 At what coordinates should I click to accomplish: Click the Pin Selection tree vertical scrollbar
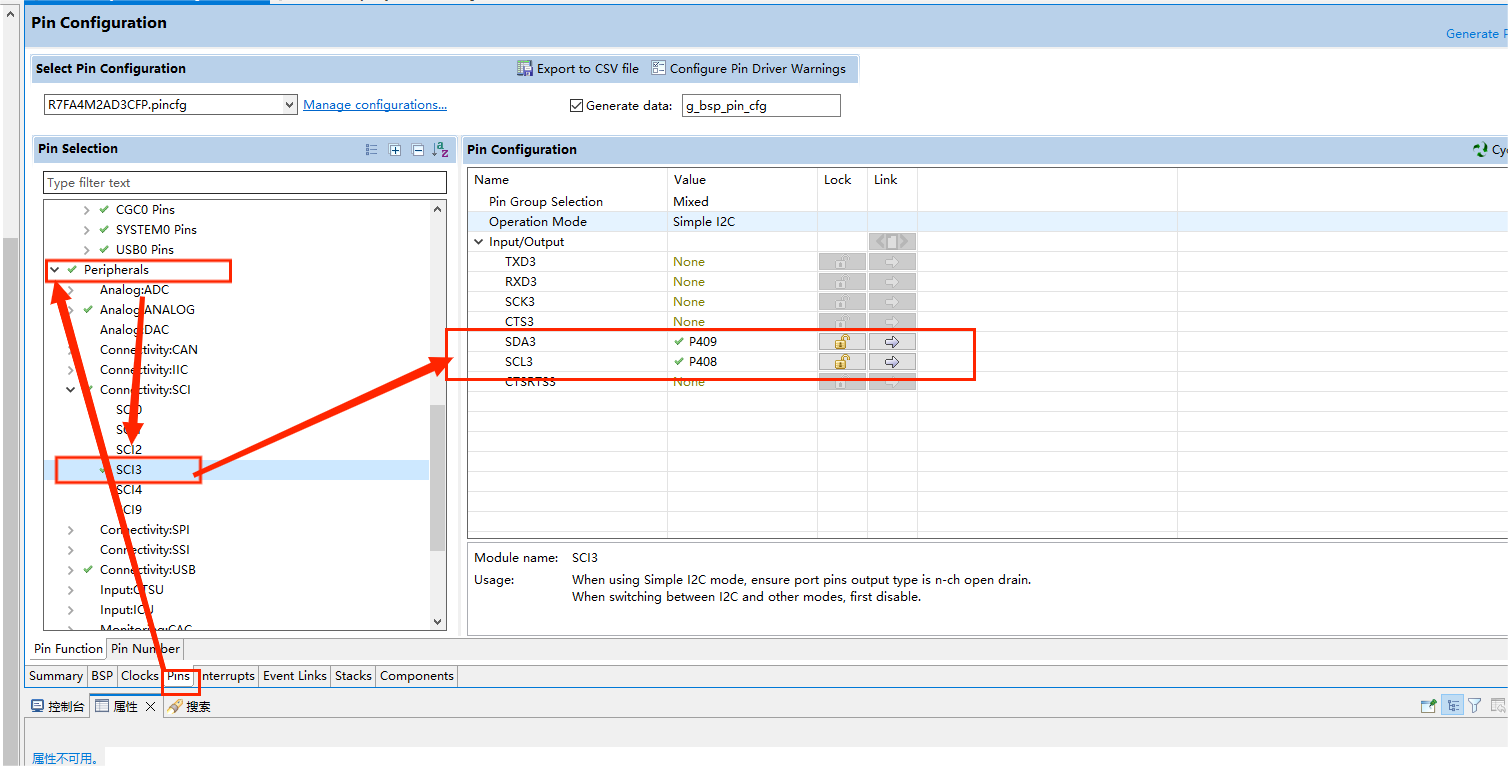coord(437,477)
